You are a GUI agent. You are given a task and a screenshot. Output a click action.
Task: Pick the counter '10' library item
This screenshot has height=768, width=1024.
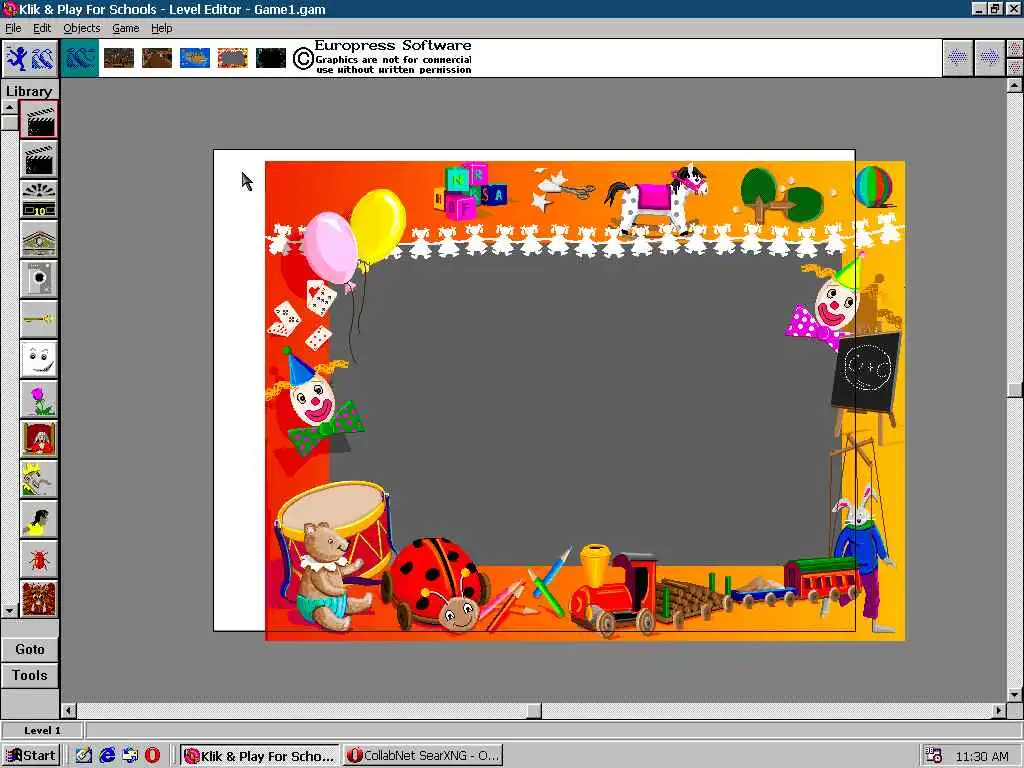[39, 200]
